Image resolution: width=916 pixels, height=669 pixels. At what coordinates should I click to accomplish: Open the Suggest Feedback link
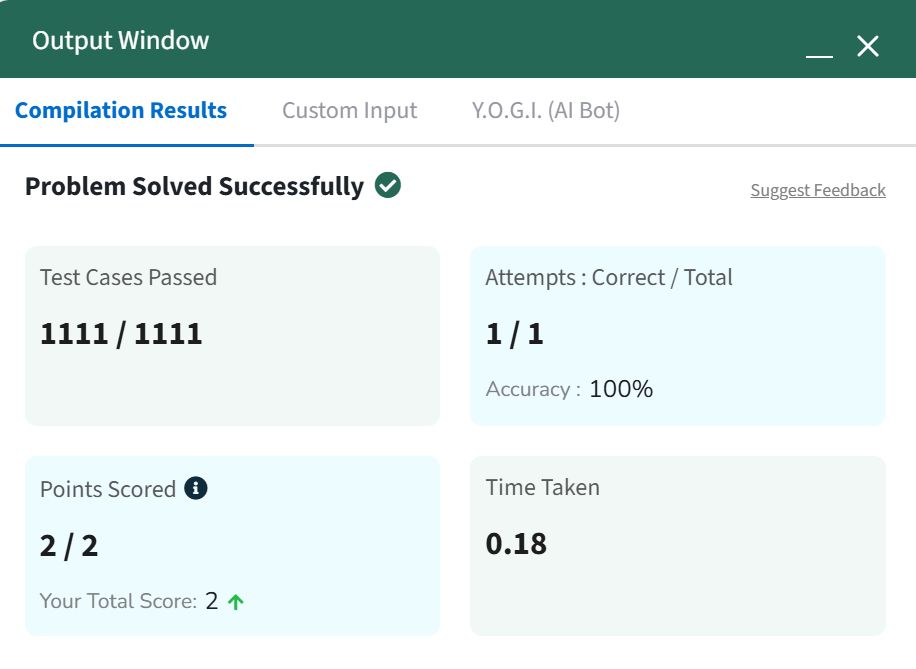tap(818, 190)
